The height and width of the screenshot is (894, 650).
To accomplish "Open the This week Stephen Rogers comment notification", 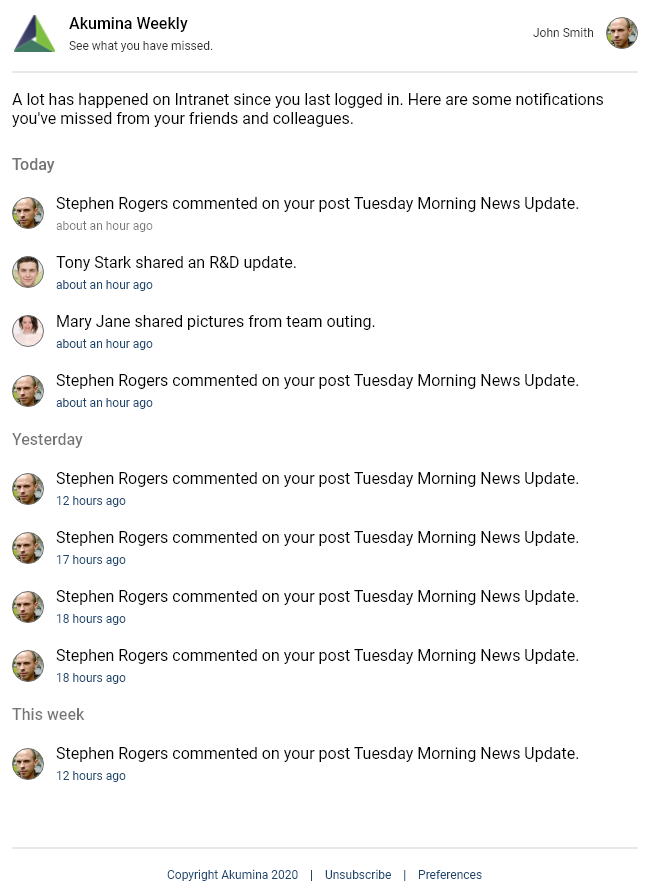I will 317,754.
